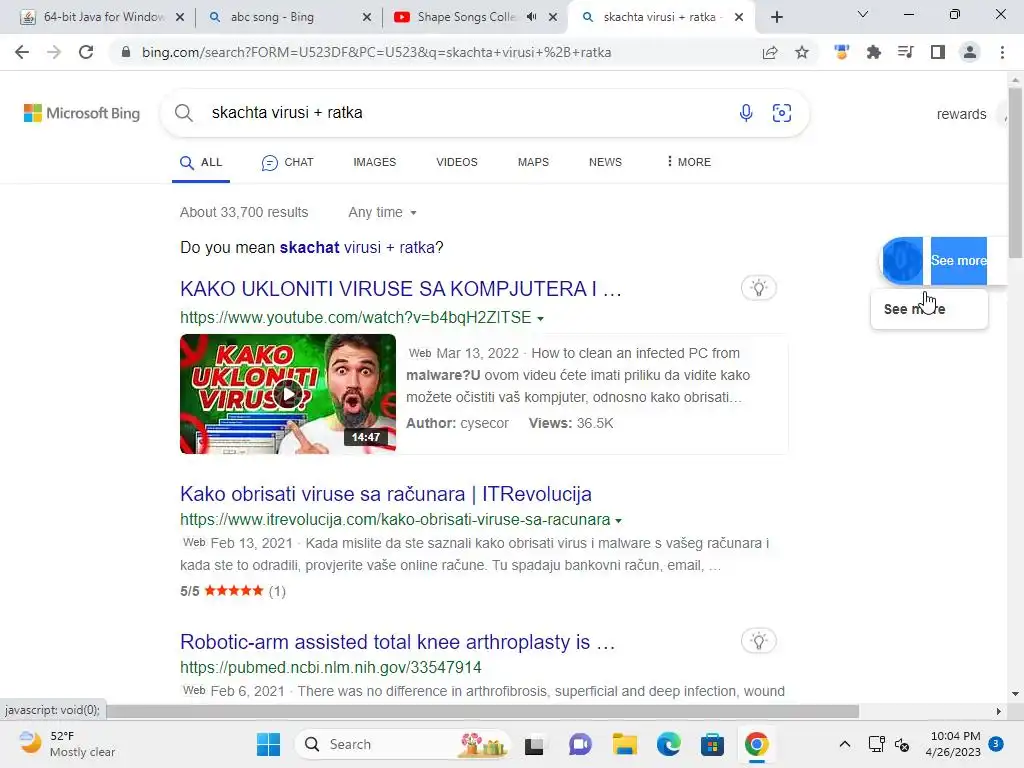This screenshot has width=1024, height=768.
Task: Close the abc song - Bing tab
Action: click(367, 17)
